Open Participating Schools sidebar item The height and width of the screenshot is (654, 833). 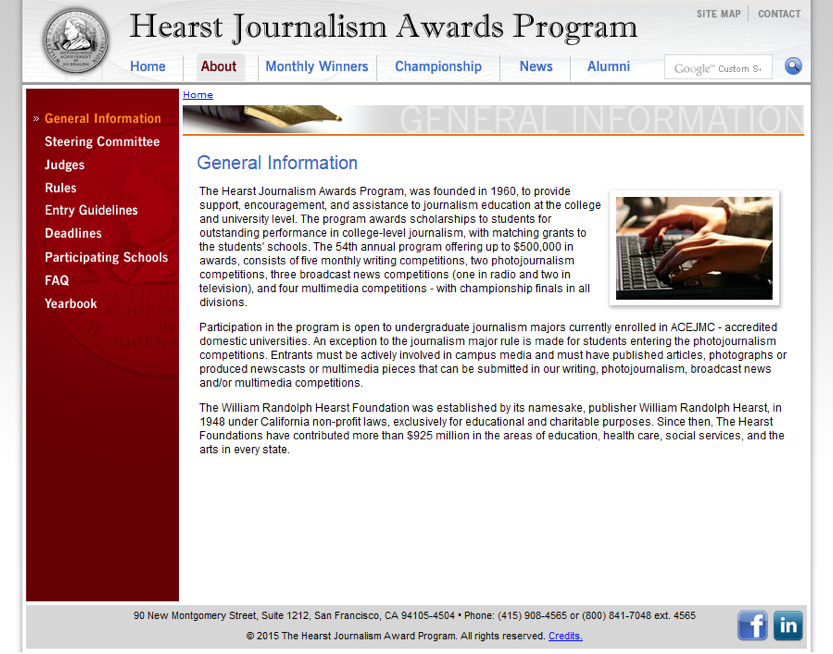pyautogui.click(x=106, y=258)
